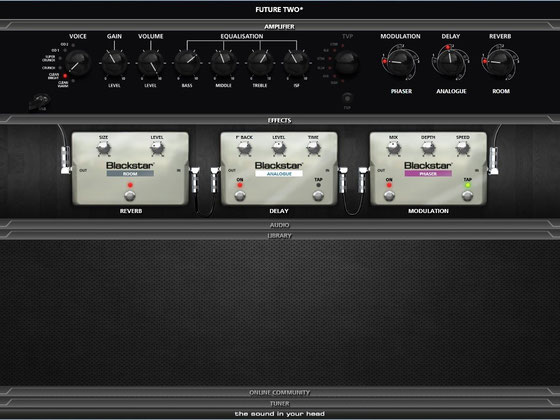
Task: Tap the Modulation pedal Tap footswitch
Action: click(x=467, y=196)
